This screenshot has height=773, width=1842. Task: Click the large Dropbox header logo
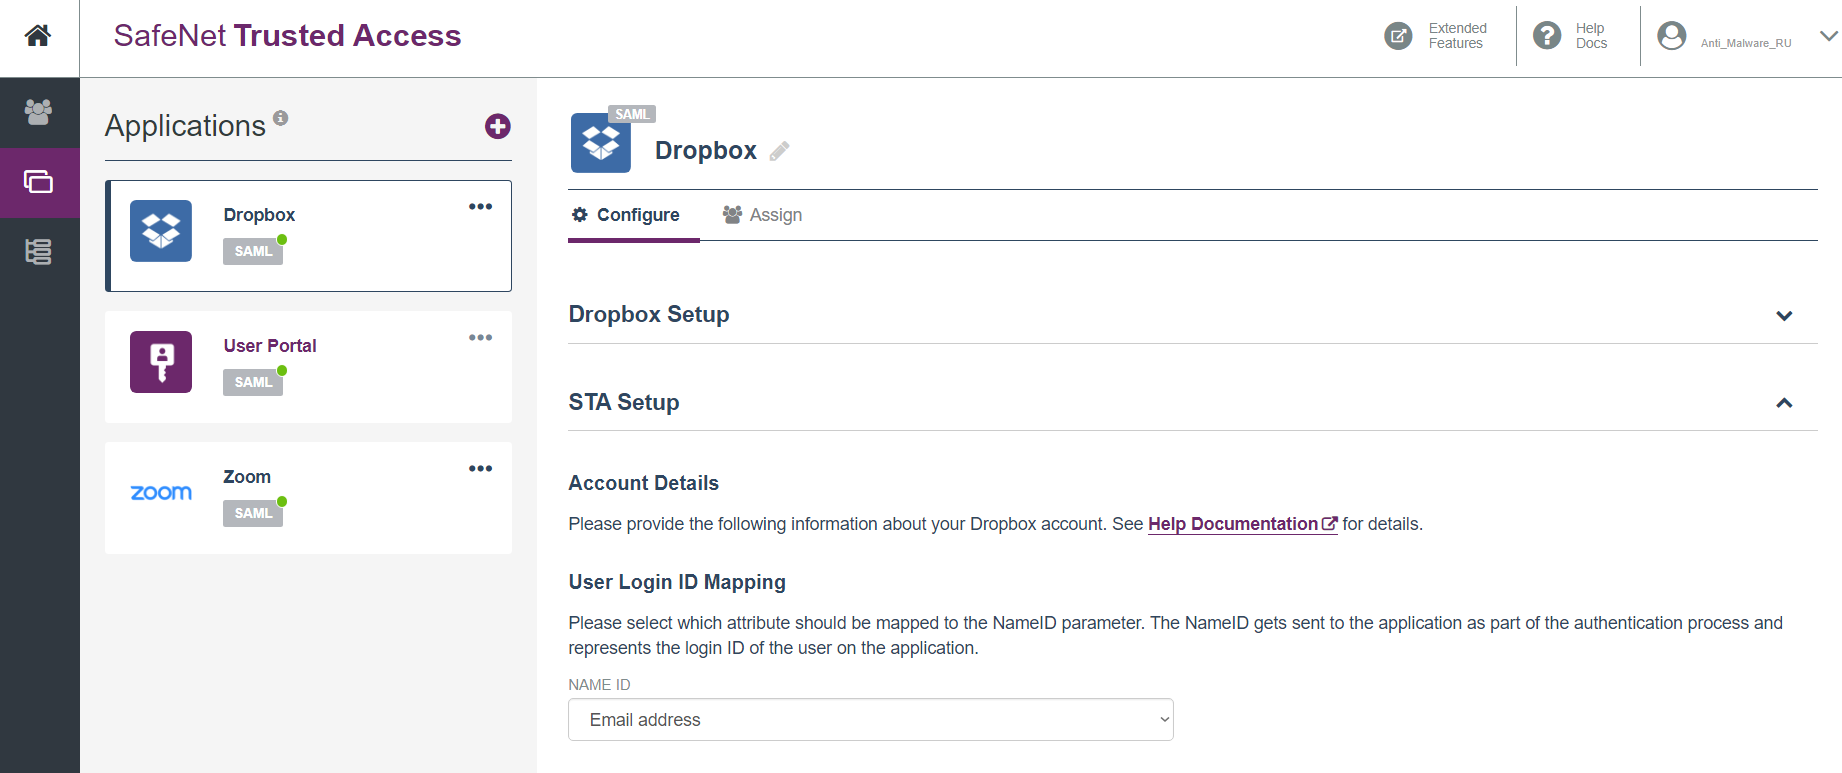click(601, 143)
